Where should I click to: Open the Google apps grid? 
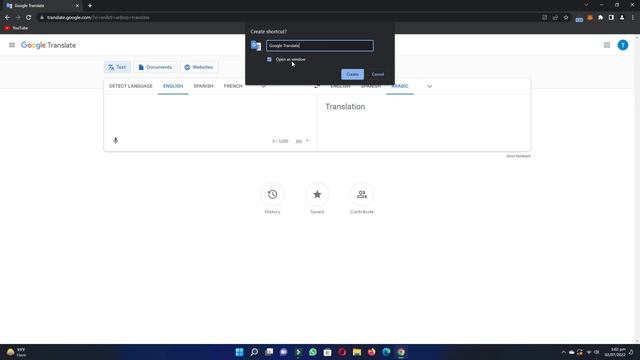(607, 45)
